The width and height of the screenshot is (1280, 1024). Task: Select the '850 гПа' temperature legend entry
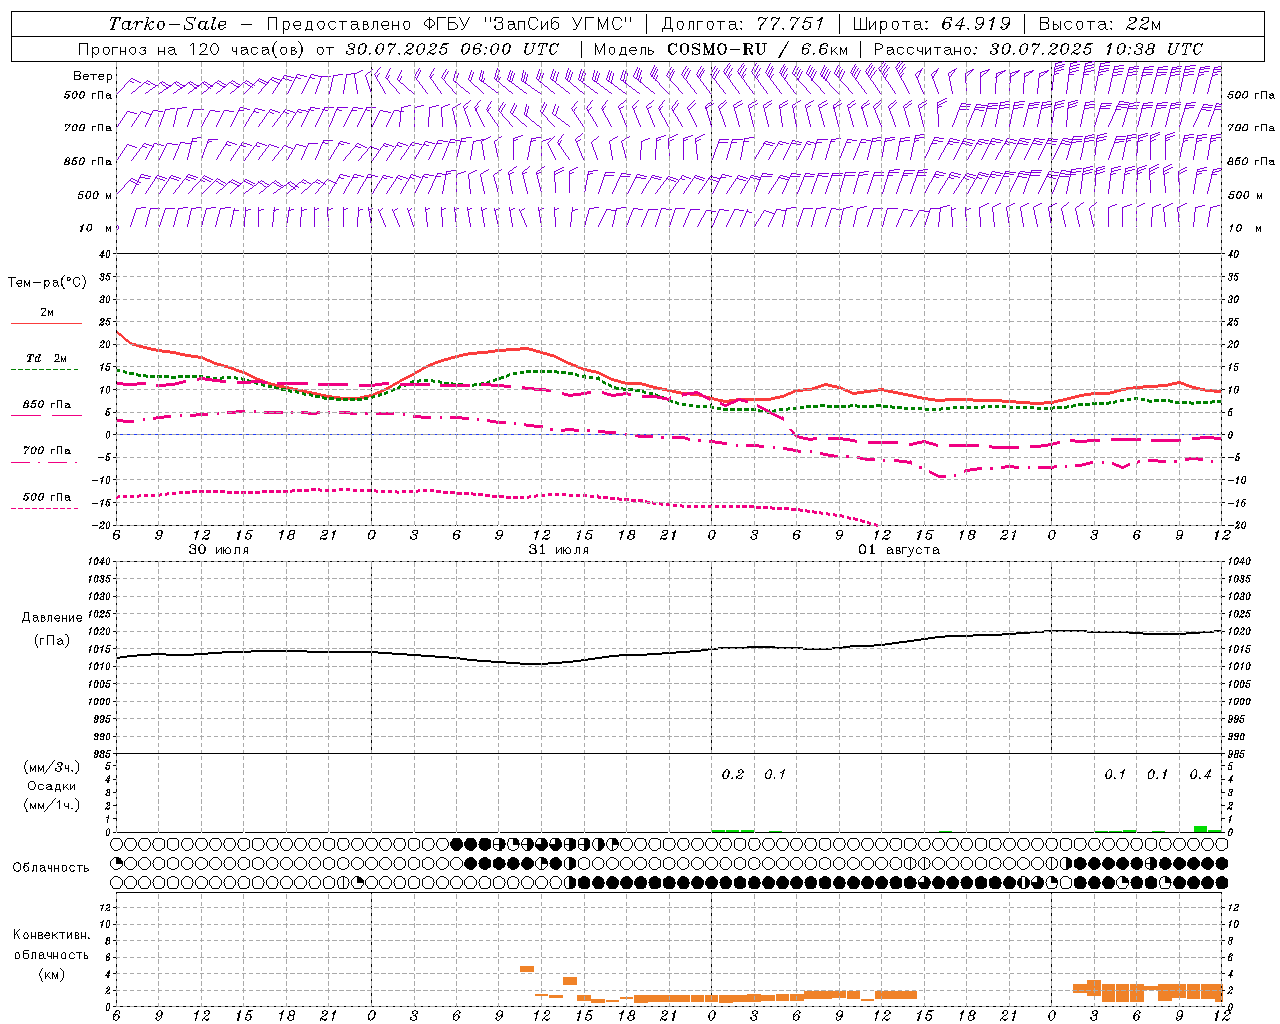coord(47,405)
